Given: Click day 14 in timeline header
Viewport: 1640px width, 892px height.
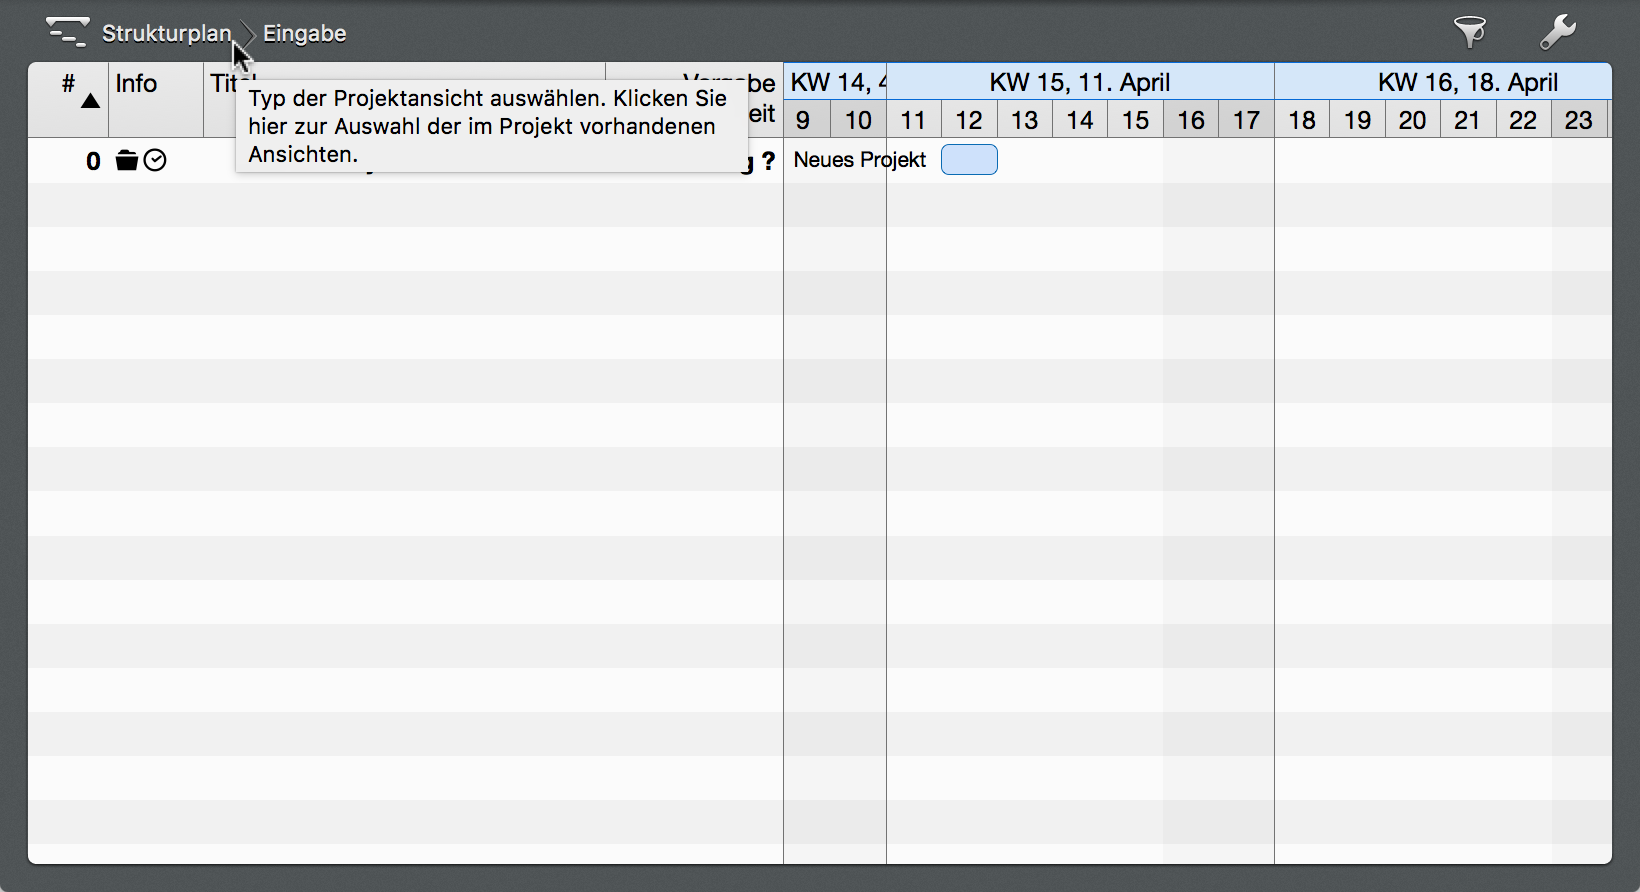Looking at the screenshot, I should (x=1080, y=120).
